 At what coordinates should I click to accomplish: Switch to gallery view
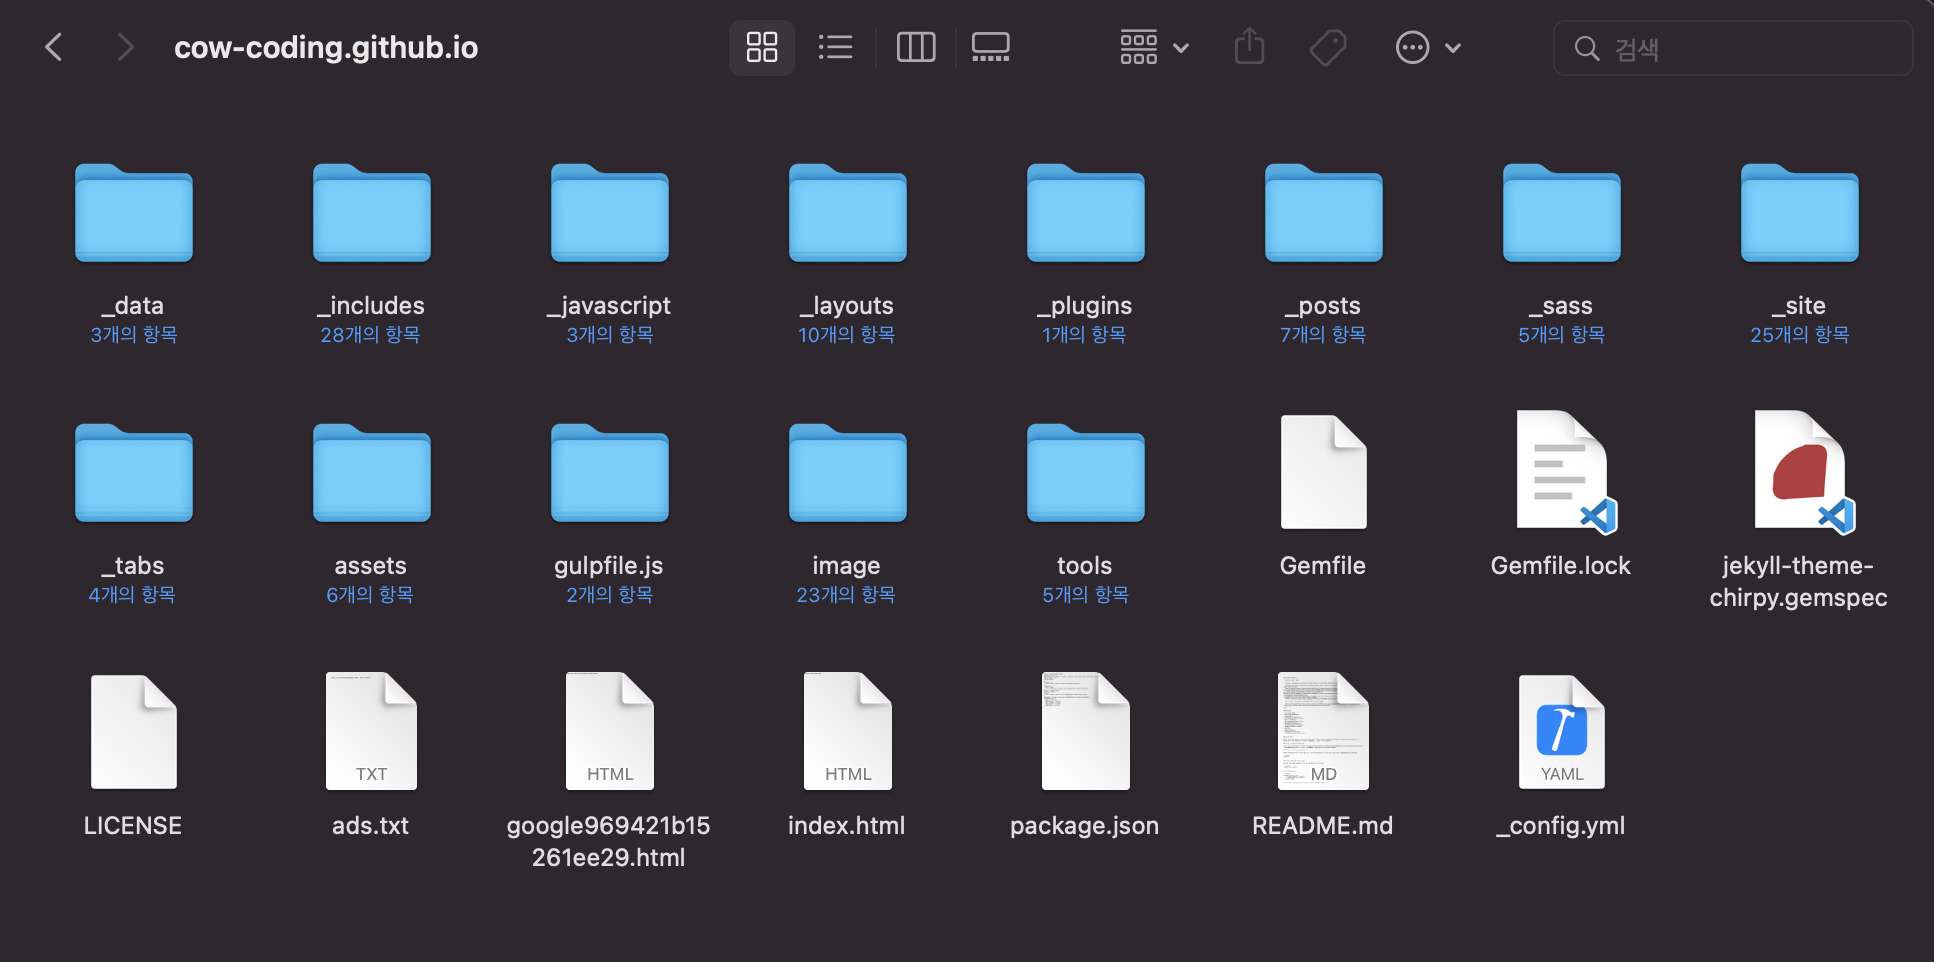point(990,47)
